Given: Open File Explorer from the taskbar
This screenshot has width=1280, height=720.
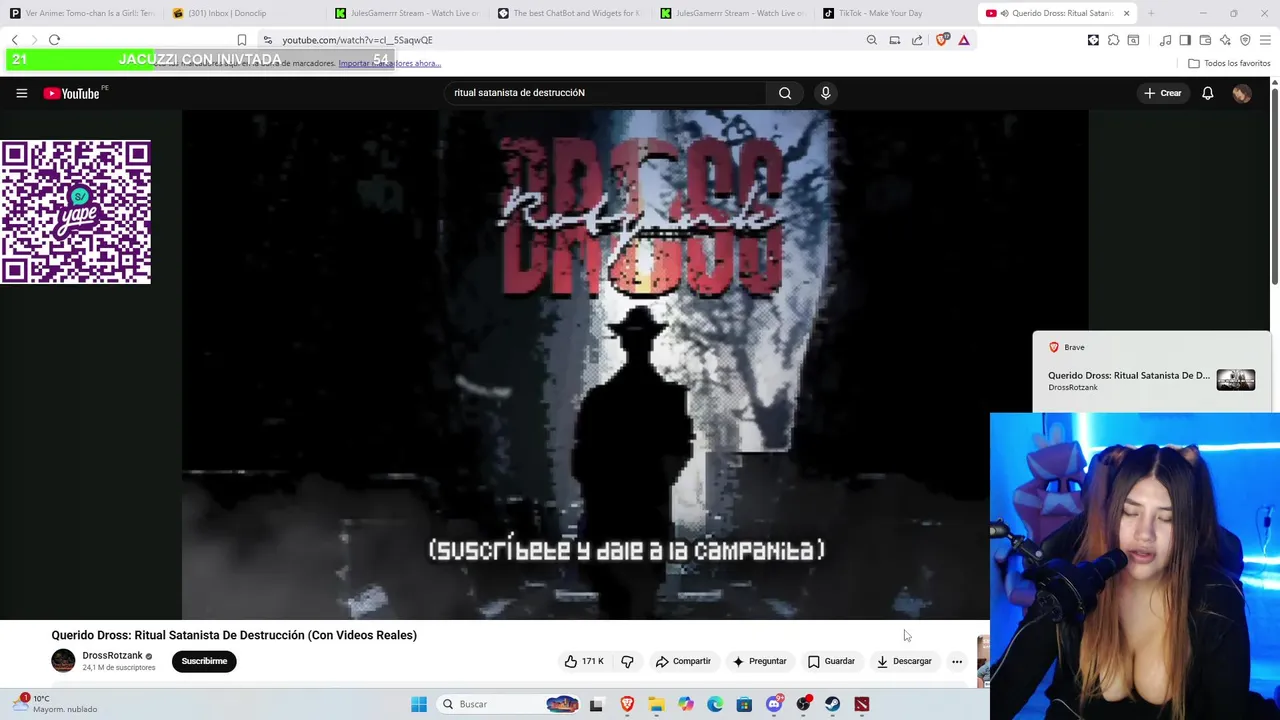Looking at the screenshot, I should (x=656, y=704).
